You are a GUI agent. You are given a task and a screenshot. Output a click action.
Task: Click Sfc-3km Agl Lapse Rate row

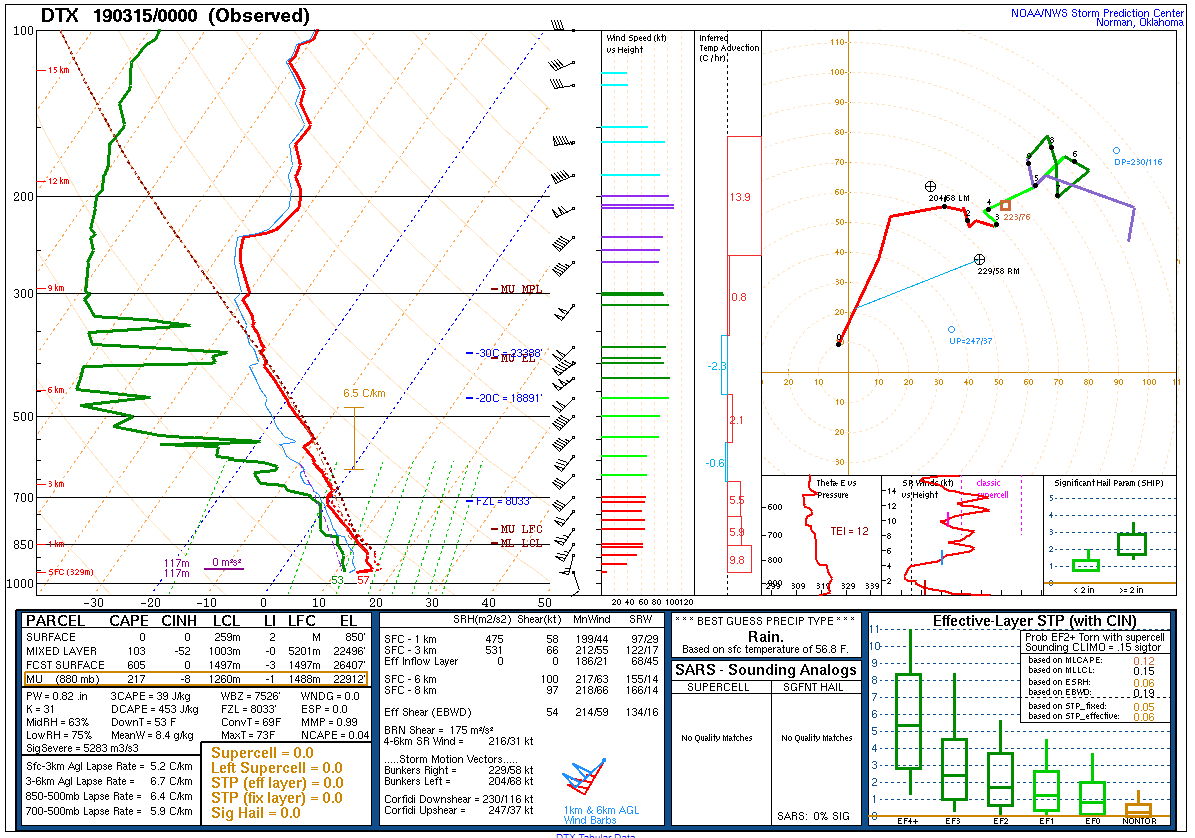coord(109,766)
